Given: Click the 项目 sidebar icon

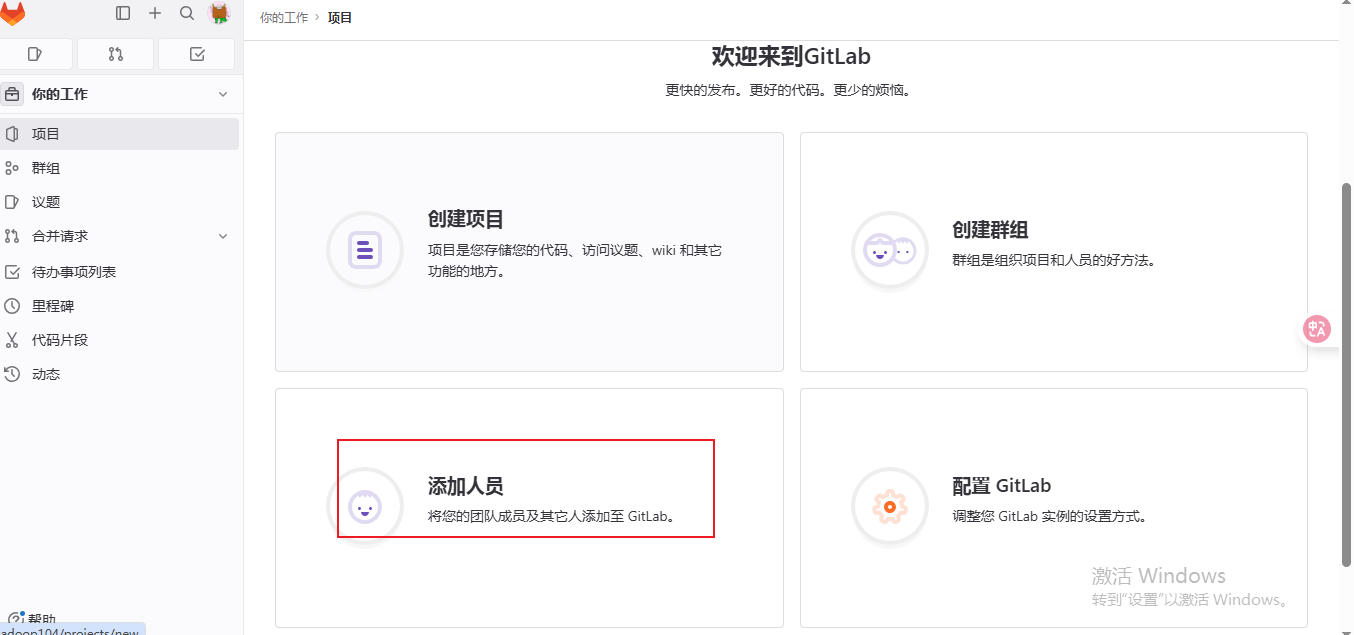Looking at the screenshot, I should (x=12, y=134).
